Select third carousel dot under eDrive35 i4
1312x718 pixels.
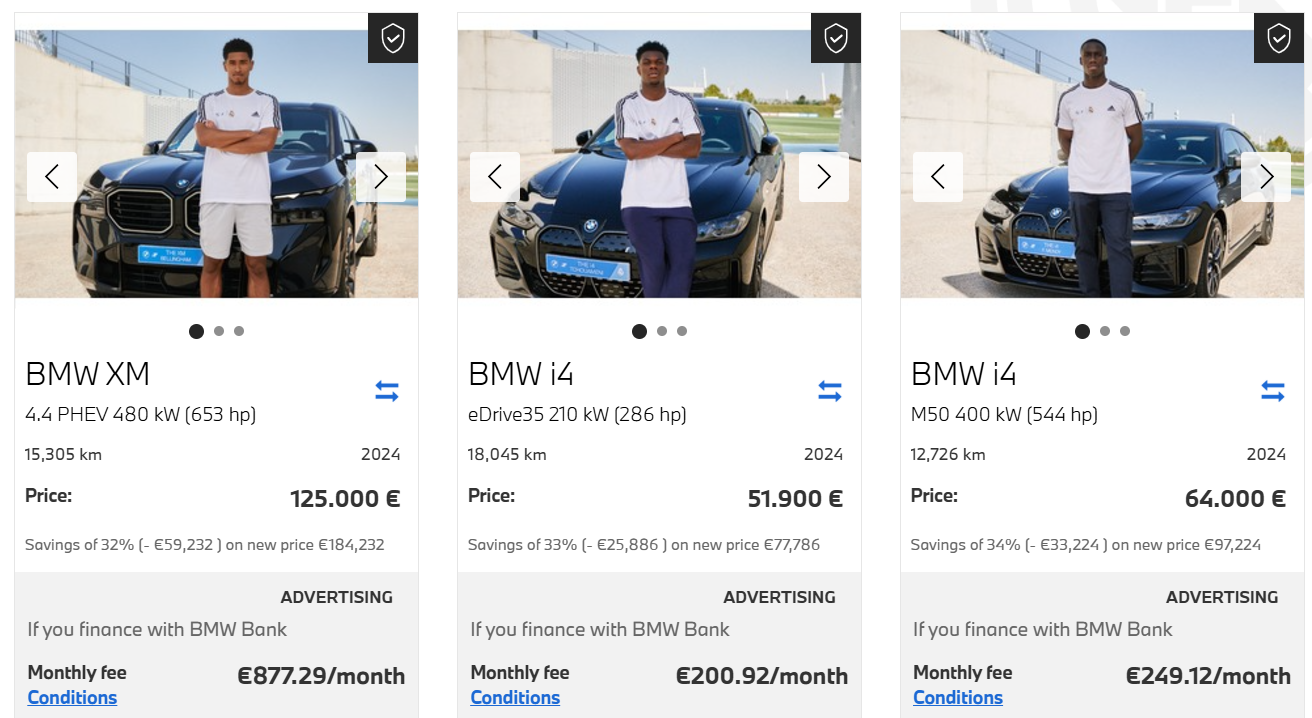(682, 331)
